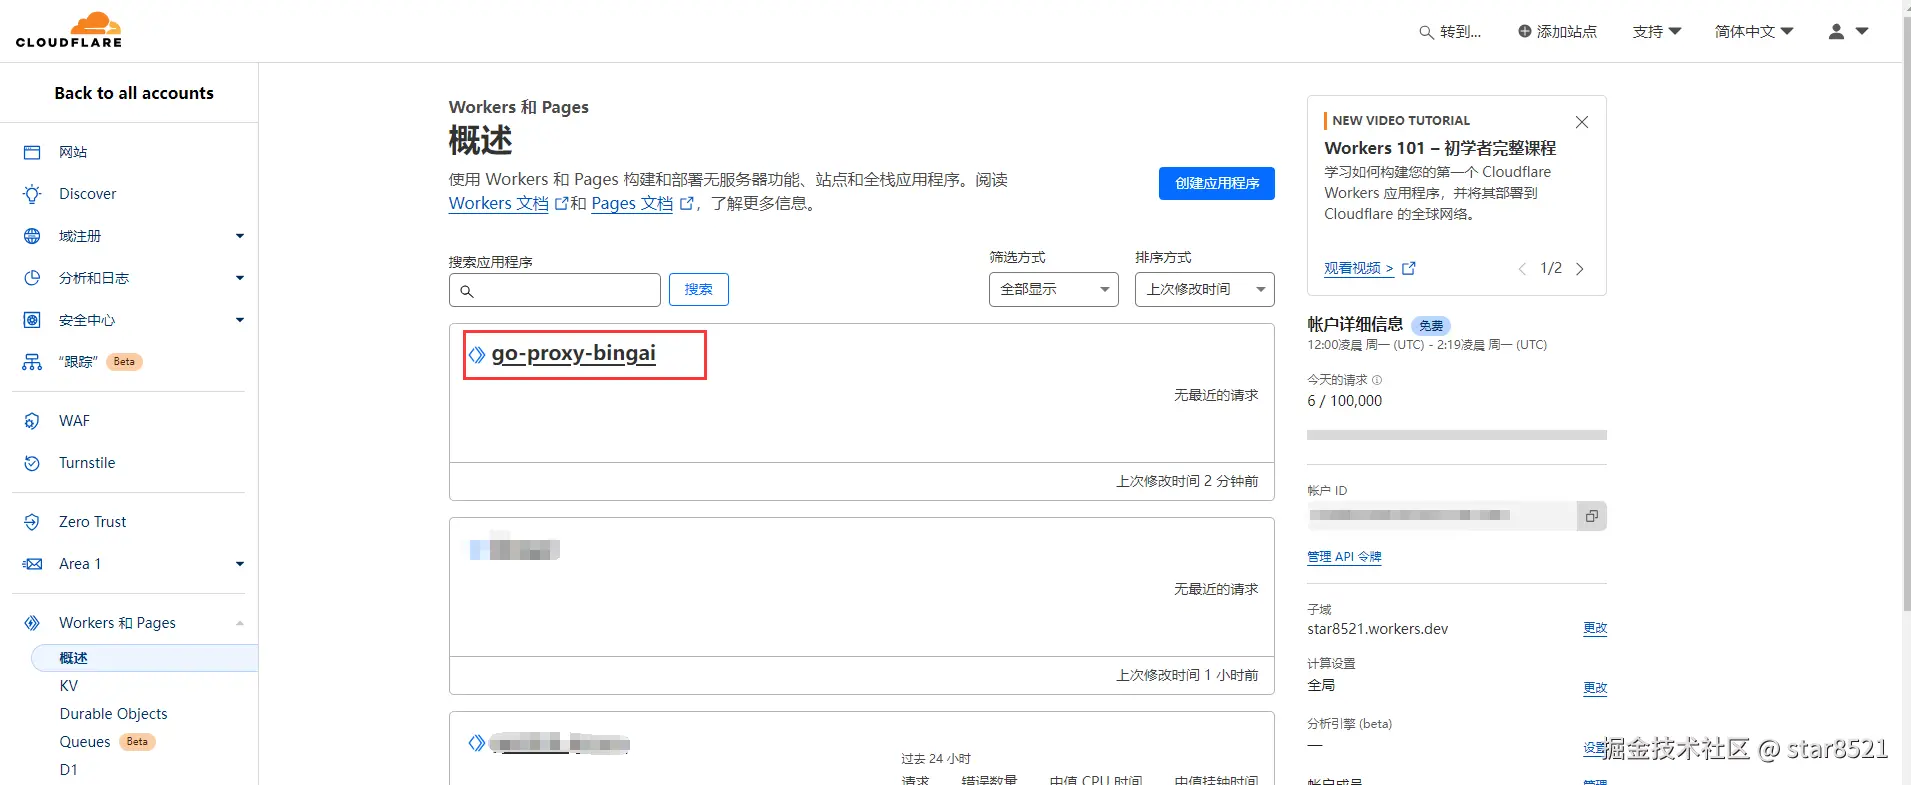This screenshot has width=1911, height=785.
Task: Click the Cloudflare logo
Action: [69, 30]
